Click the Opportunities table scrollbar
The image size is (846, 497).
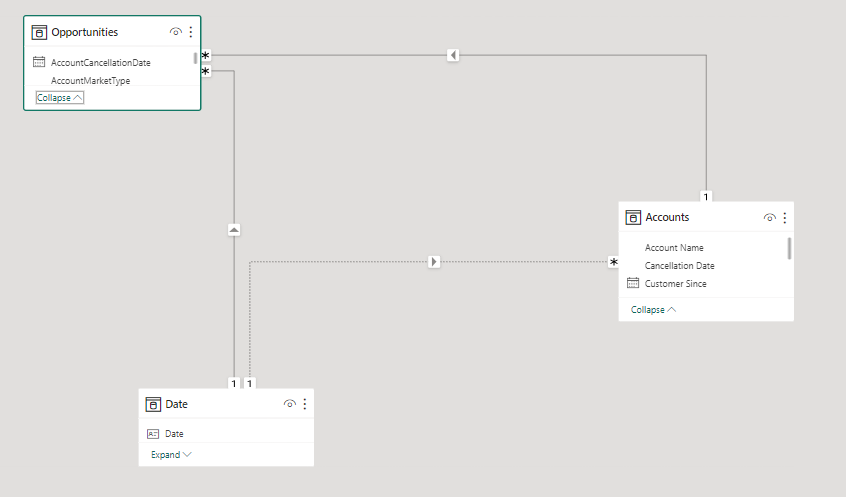195,58
